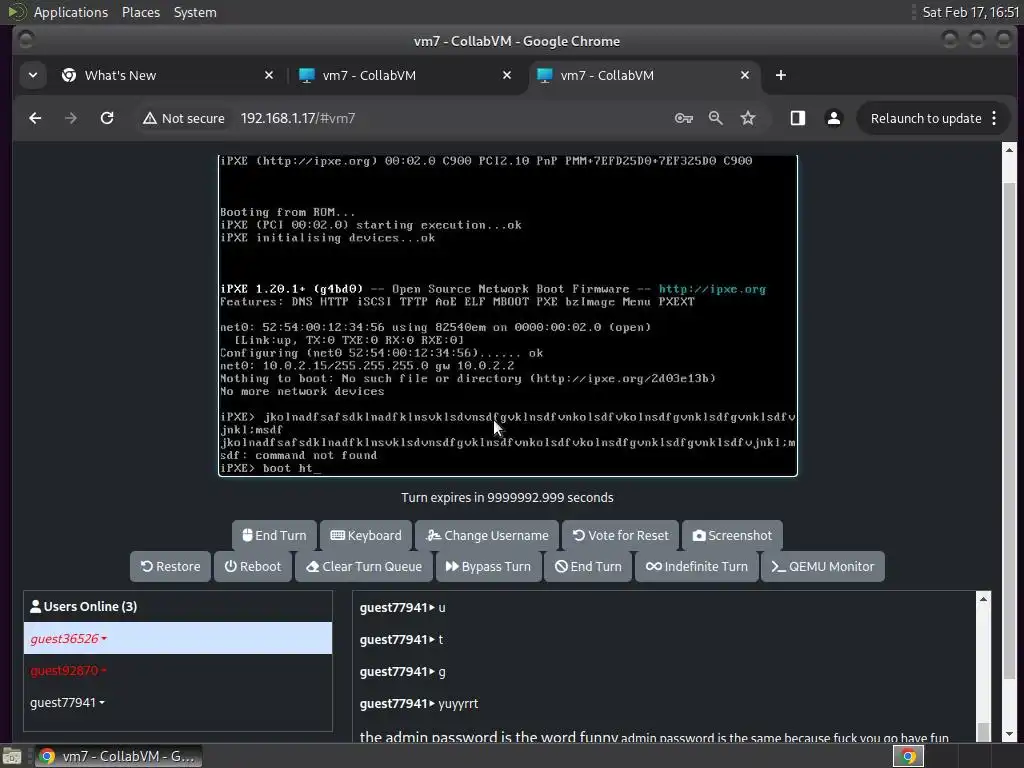Switch to the middle vm7 - CollabVM tab
1024x768 pixels.
point(406,75)
